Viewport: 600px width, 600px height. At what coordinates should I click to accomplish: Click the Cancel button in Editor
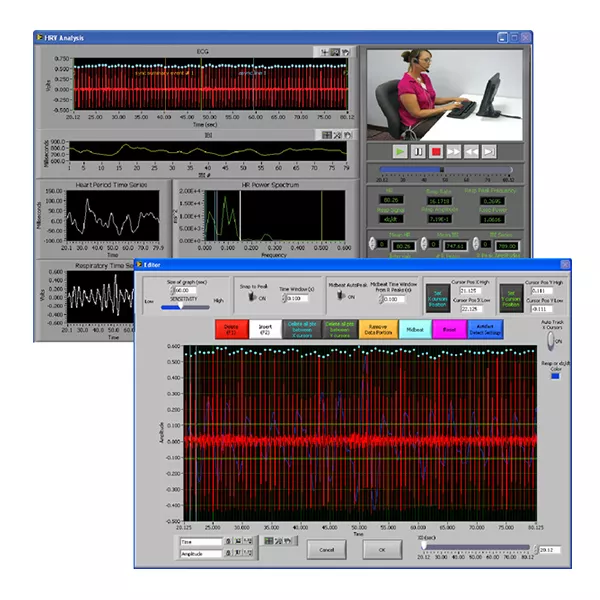pyautogui.click(x=327, y=550)
